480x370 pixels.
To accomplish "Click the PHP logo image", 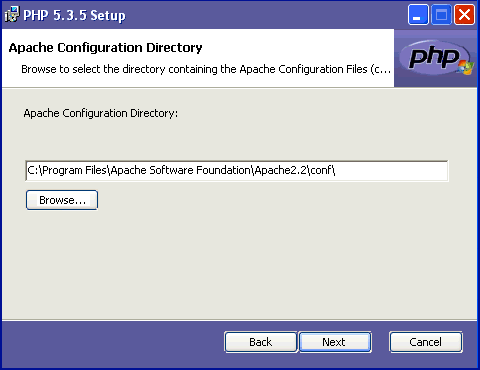I will tap(436, 58).
